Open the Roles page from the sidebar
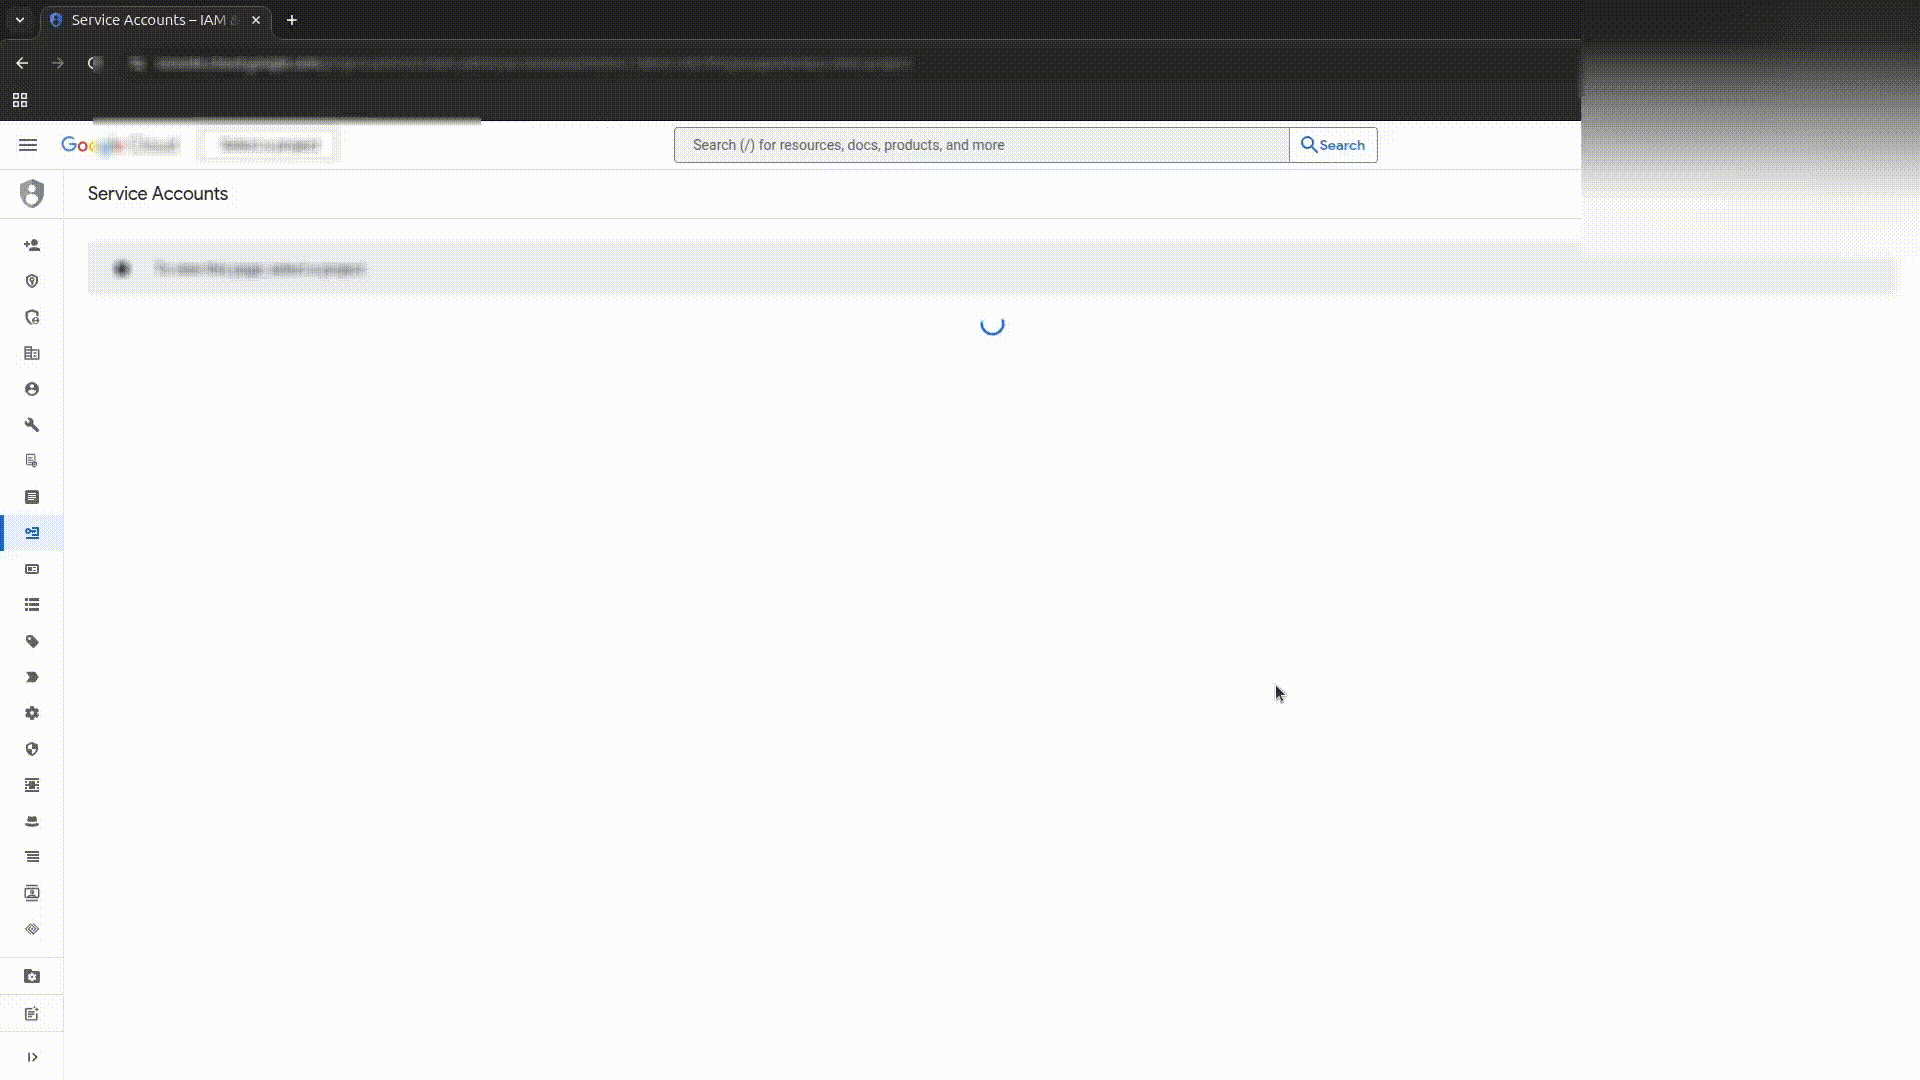This screenshot has width=1920, height=1080. (x=32, y=605)
